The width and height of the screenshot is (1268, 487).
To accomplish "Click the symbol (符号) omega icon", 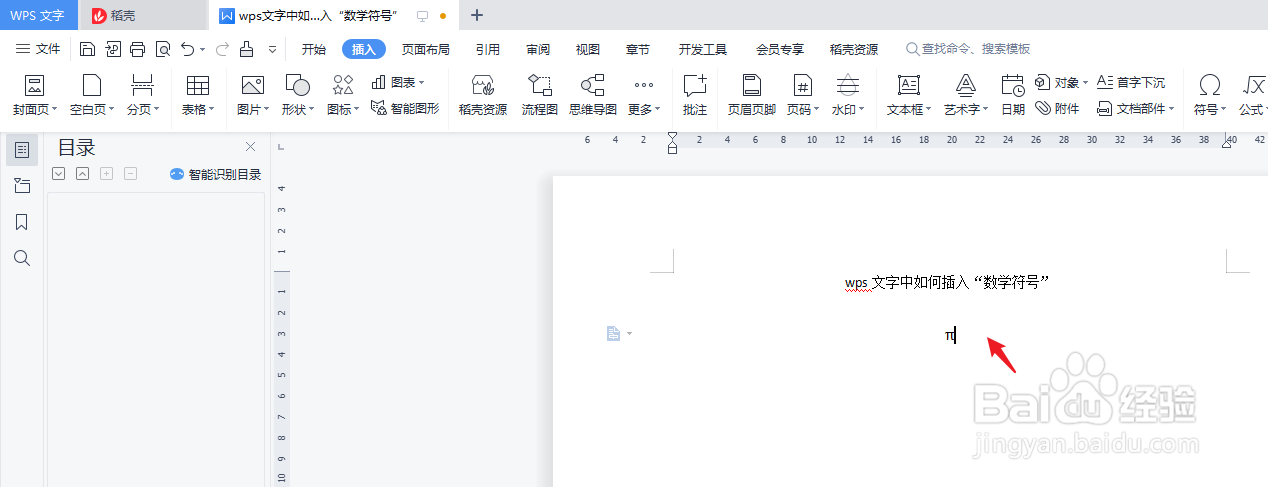I will [x=1209, y=85].
